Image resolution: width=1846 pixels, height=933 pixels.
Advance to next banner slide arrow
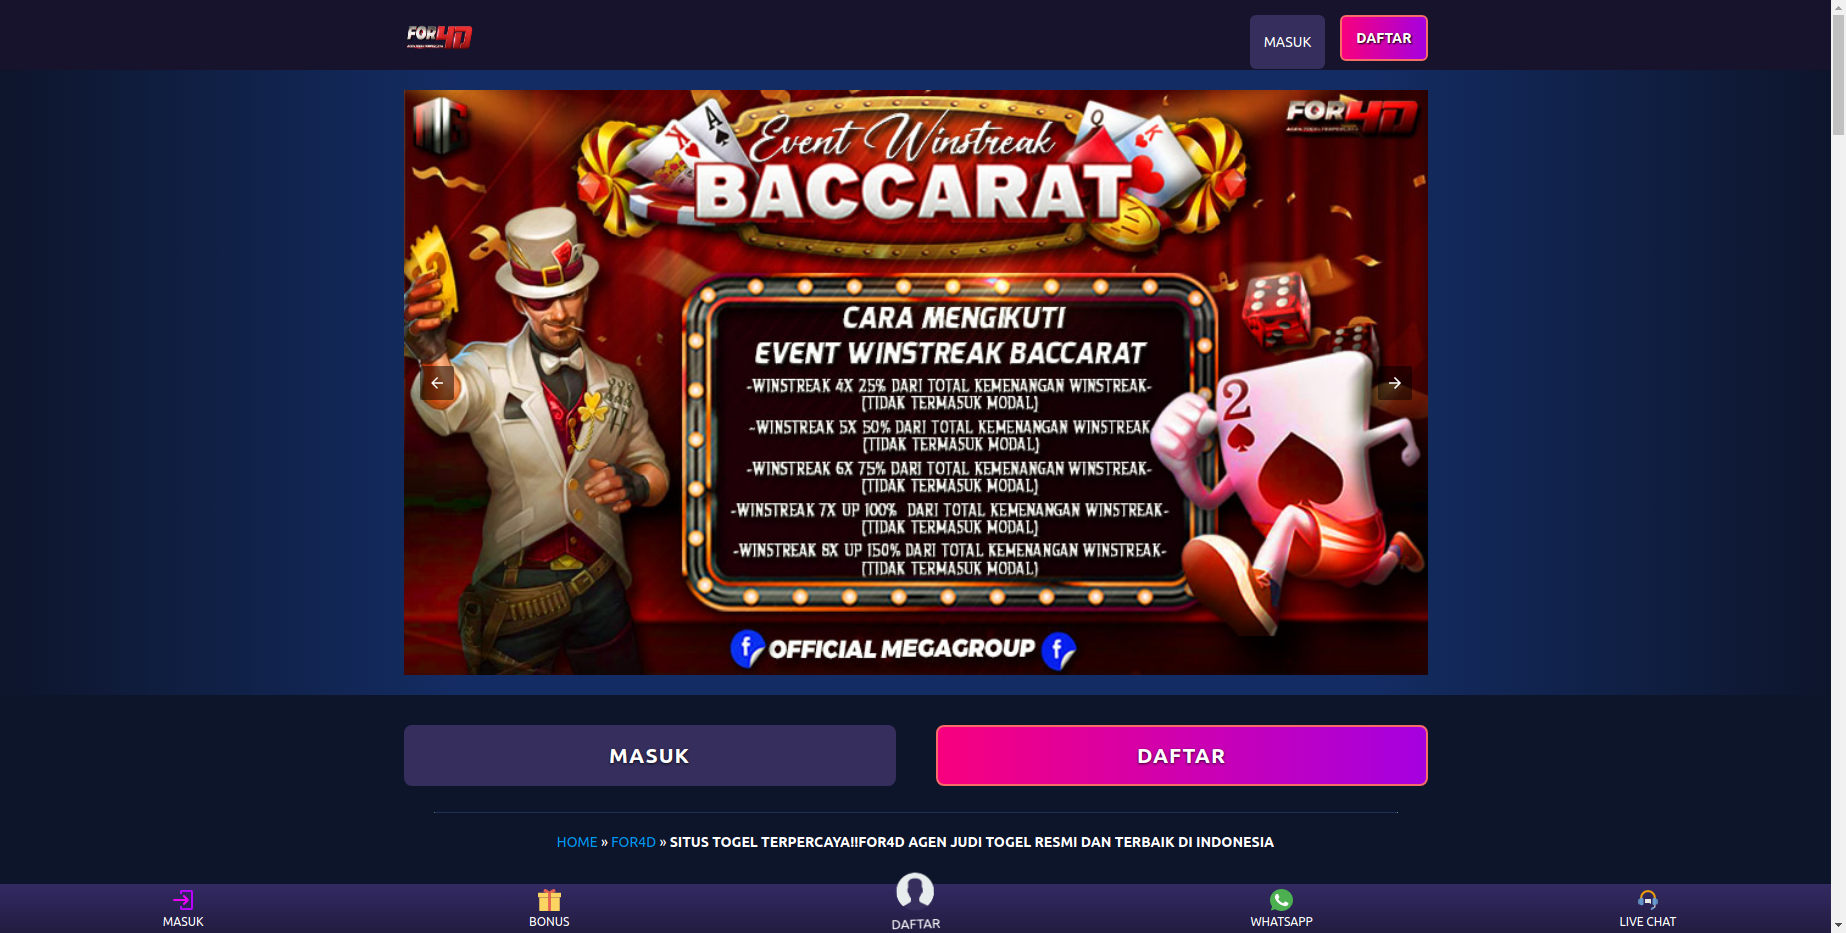tap(1394, 383)
